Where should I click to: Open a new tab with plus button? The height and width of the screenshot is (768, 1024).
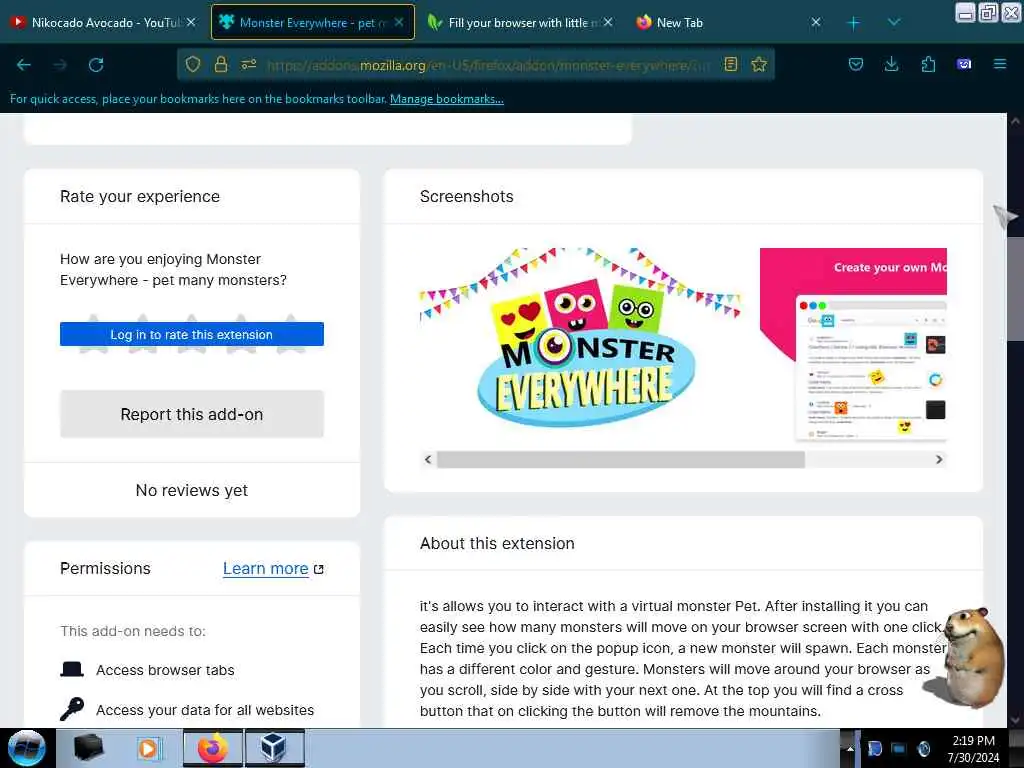pyautogui.click(x=854, y=23)
